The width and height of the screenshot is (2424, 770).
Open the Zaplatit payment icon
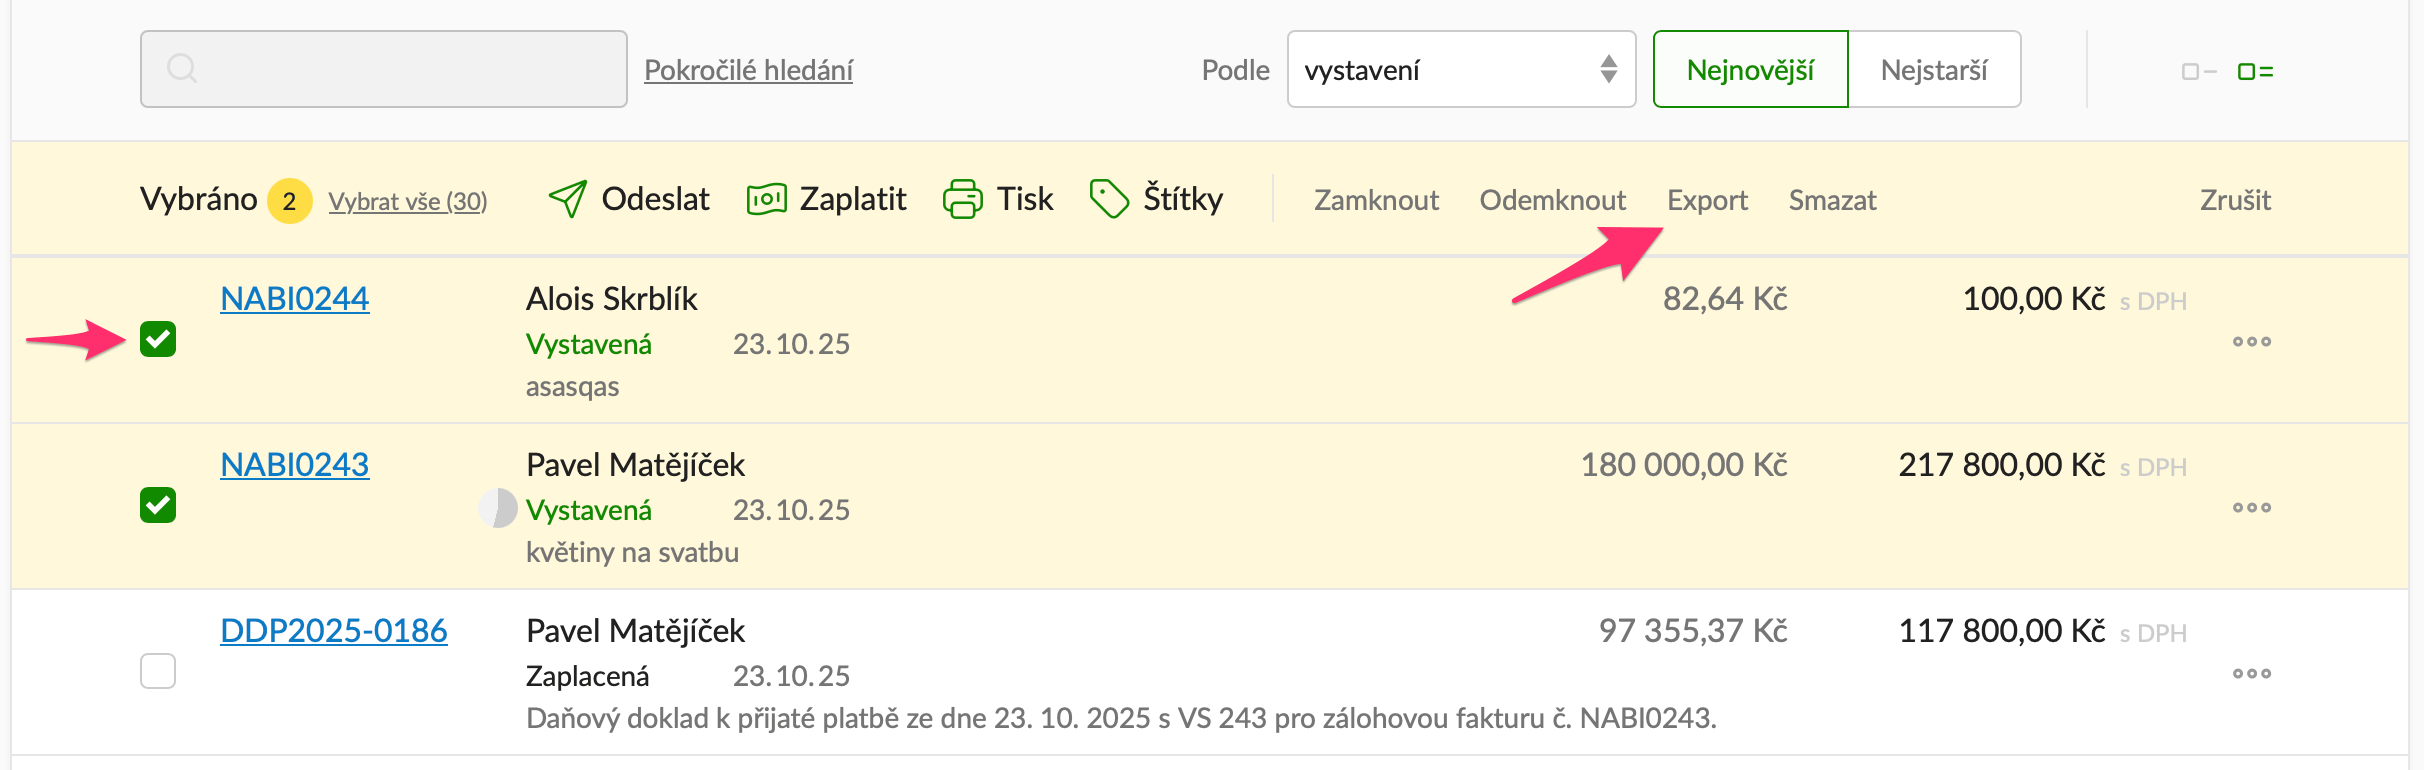(766, 199)
